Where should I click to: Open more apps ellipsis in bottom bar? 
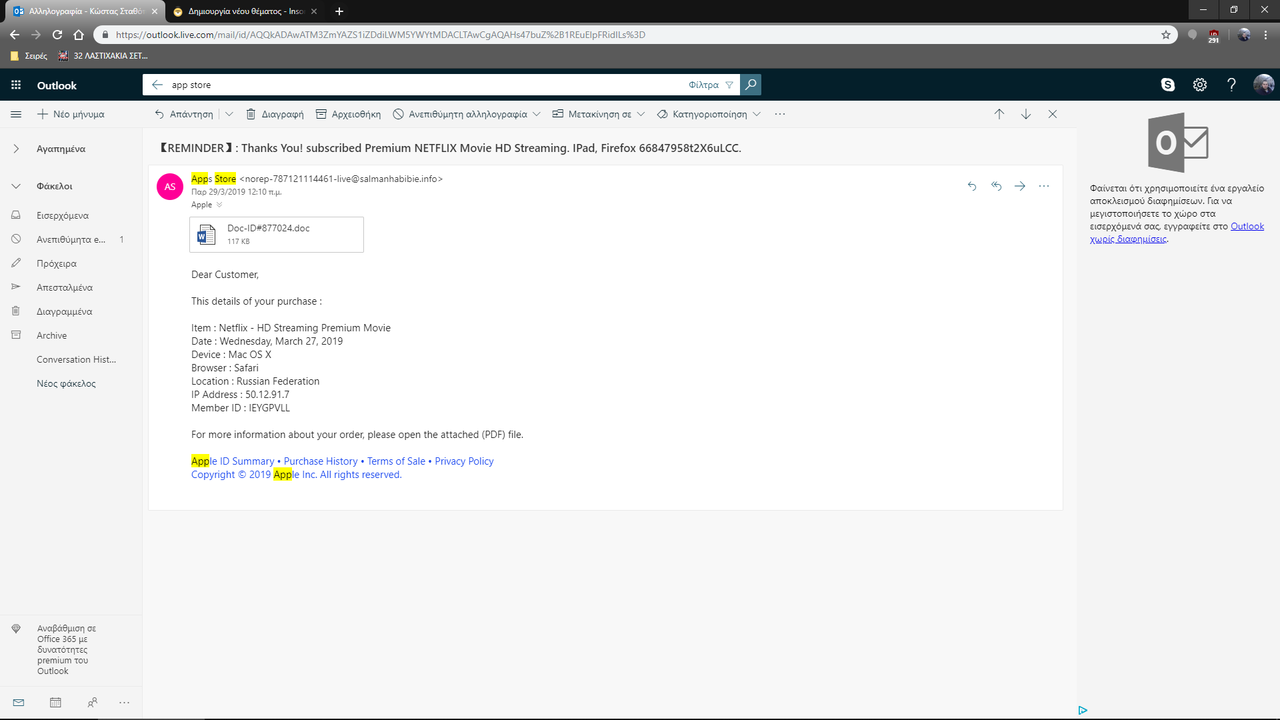125,702
